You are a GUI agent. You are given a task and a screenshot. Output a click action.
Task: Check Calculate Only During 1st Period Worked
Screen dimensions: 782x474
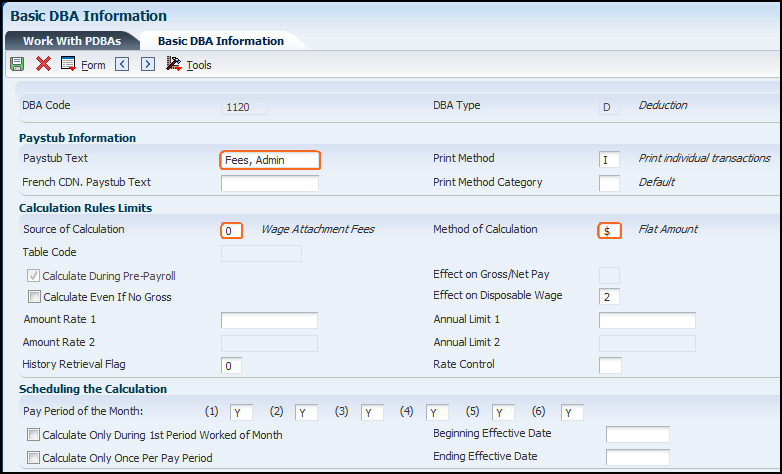click(x=33, y=435)
